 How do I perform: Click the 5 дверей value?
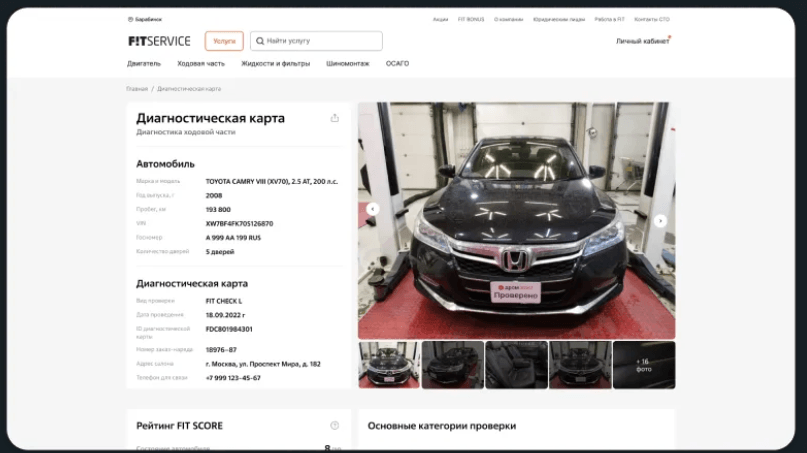(x=220, y=252)
